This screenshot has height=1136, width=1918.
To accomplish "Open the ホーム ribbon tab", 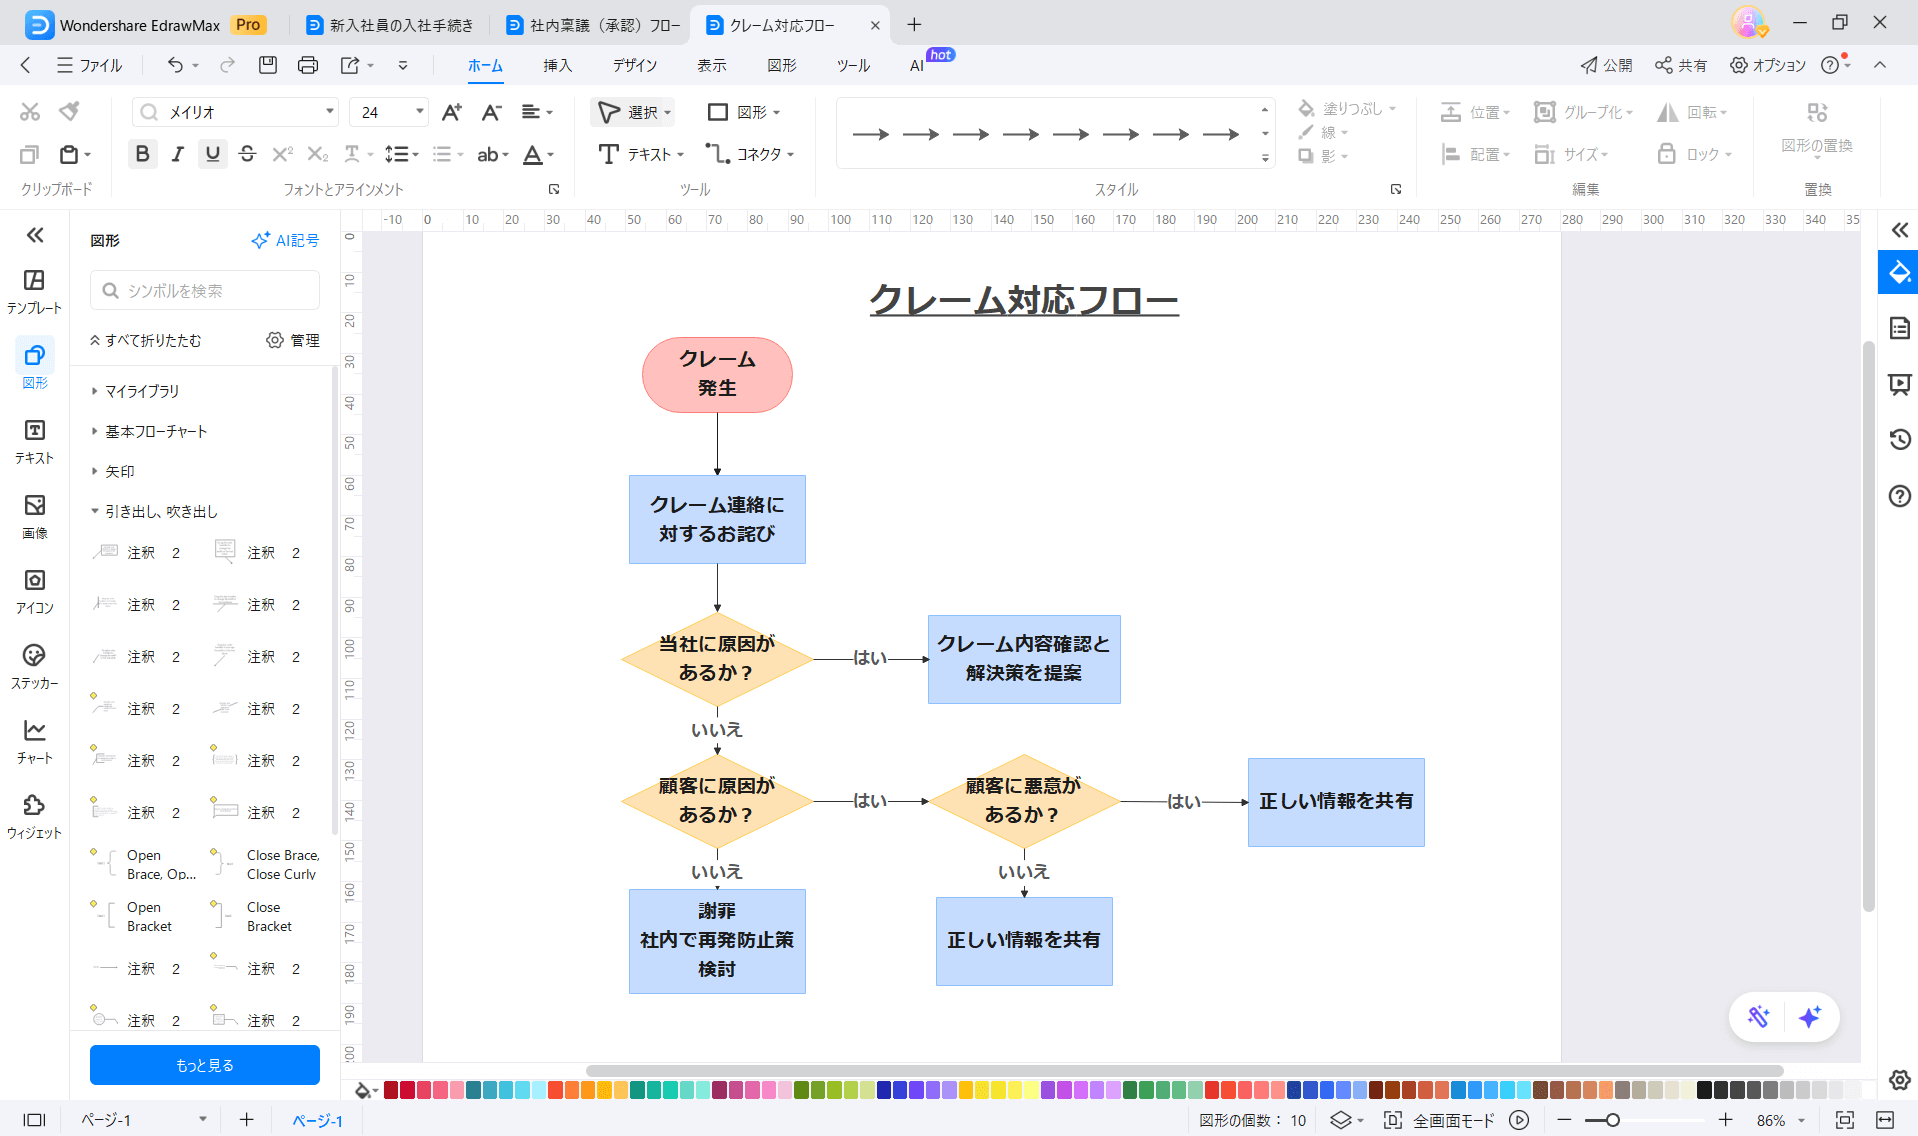I will pyautogui.click(x=485, y=65).
